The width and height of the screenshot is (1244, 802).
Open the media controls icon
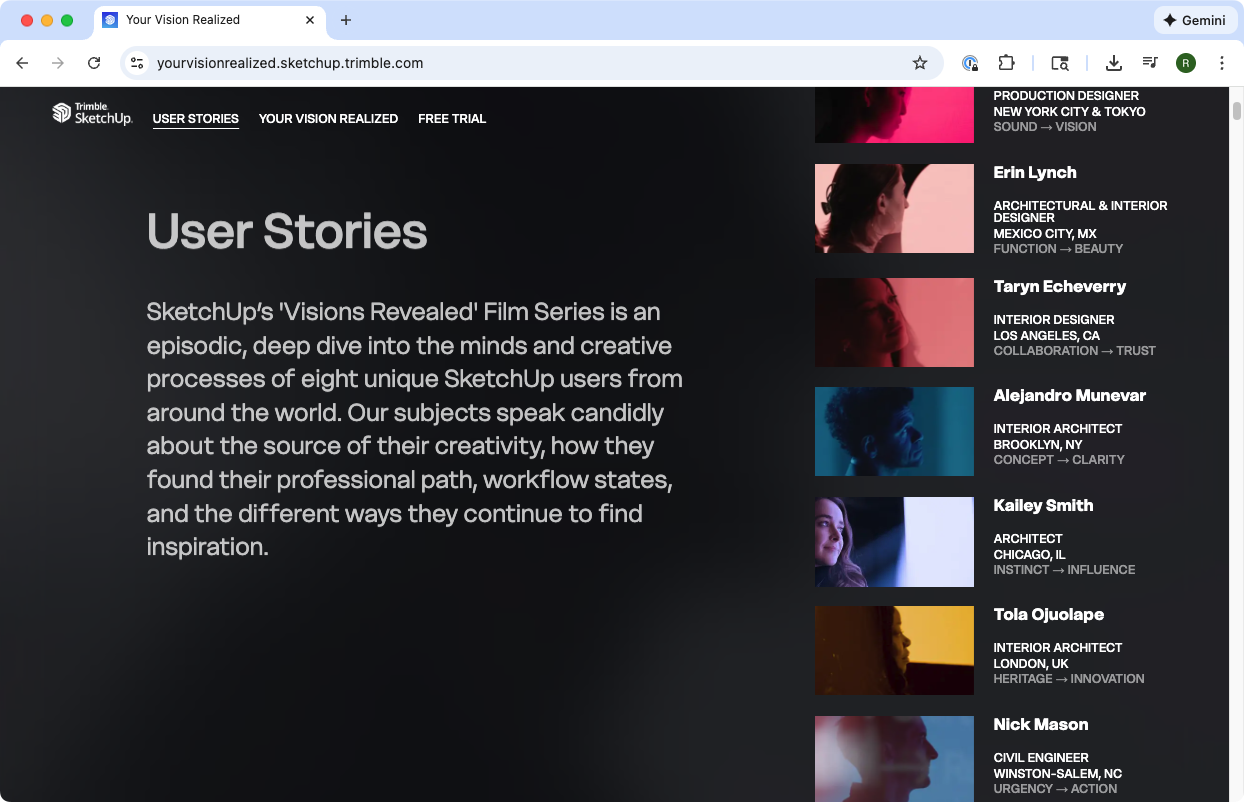coord(1150,63)
